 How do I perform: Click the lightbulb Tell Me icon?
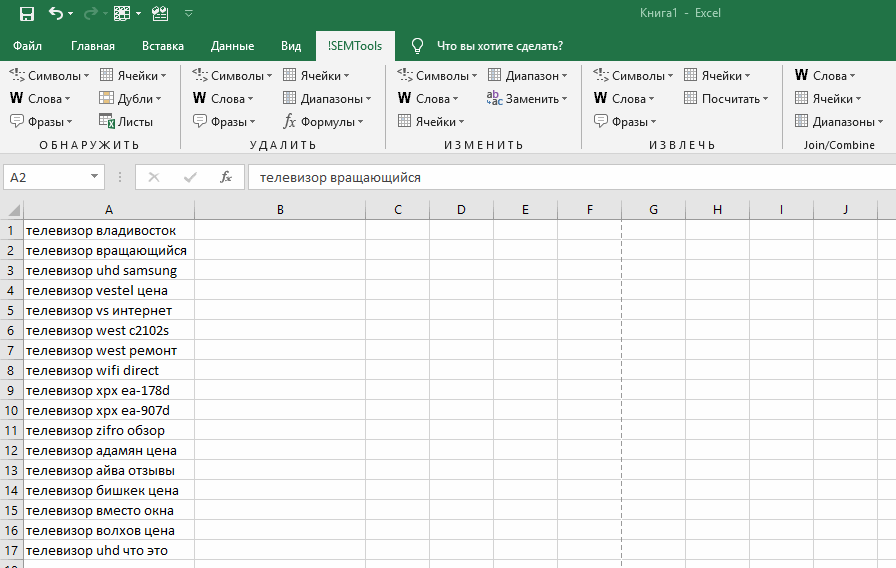tap(418, 46)
